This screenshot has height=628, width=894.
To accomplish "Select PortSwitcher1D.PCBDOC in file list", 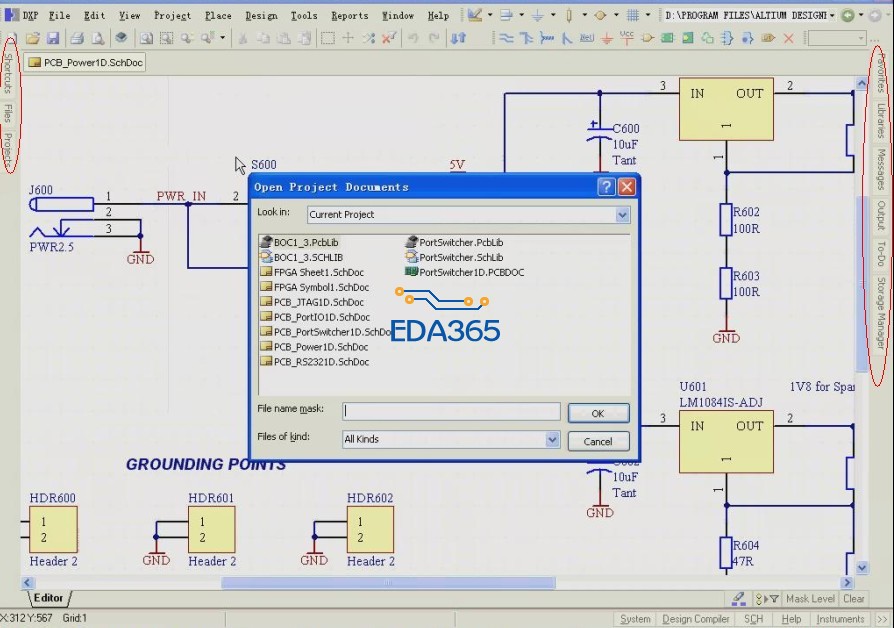I will pyautogui.click(x=465, y=273).
